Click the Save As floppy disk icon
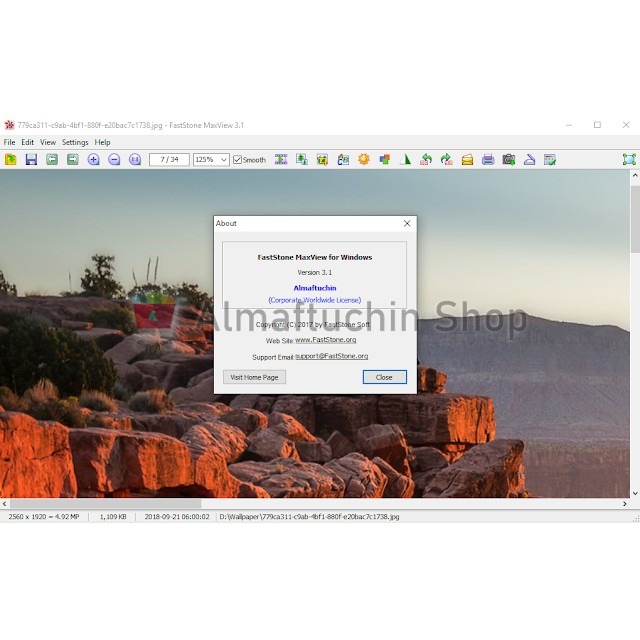The width and height of the screenshot is (640, 640). click(x=31, y=159)
